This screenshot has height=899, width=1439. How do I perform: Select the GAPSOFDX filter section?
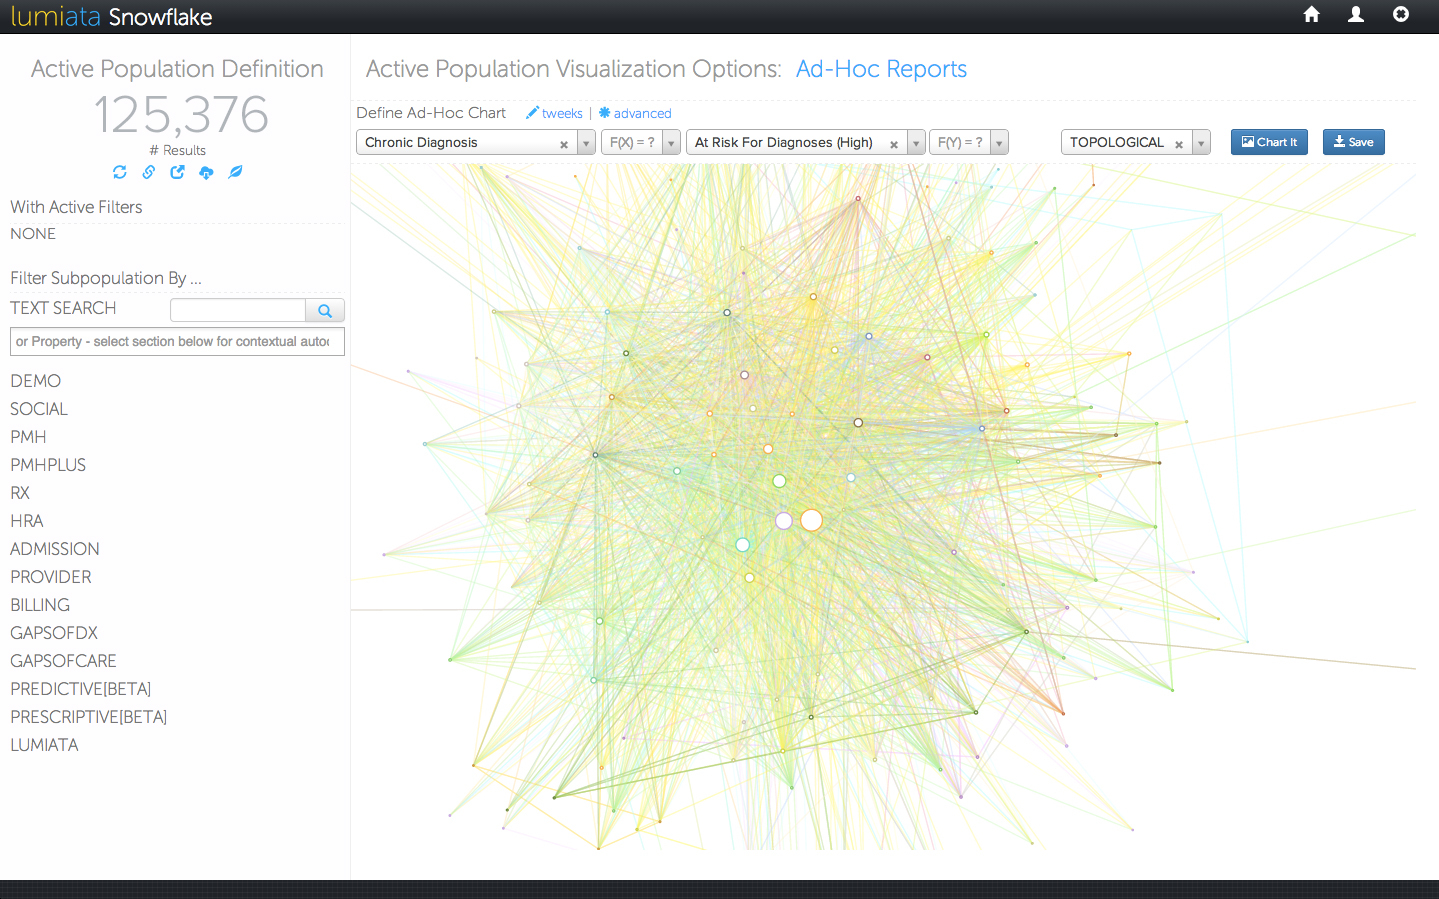point(54,633)
